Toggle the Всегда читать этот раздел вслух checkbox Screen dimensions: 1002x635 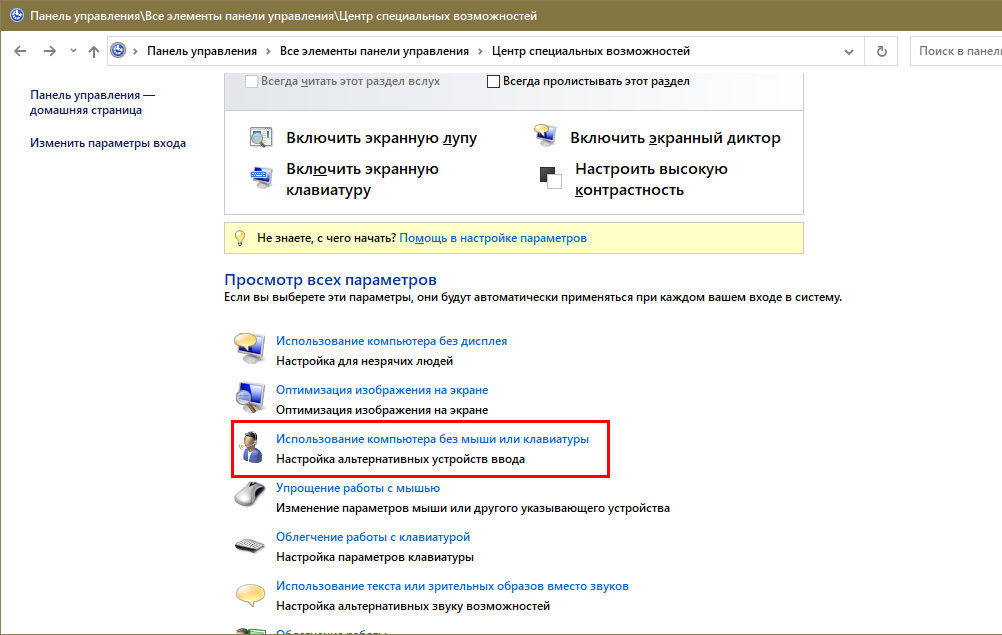[x=251, y=82]
